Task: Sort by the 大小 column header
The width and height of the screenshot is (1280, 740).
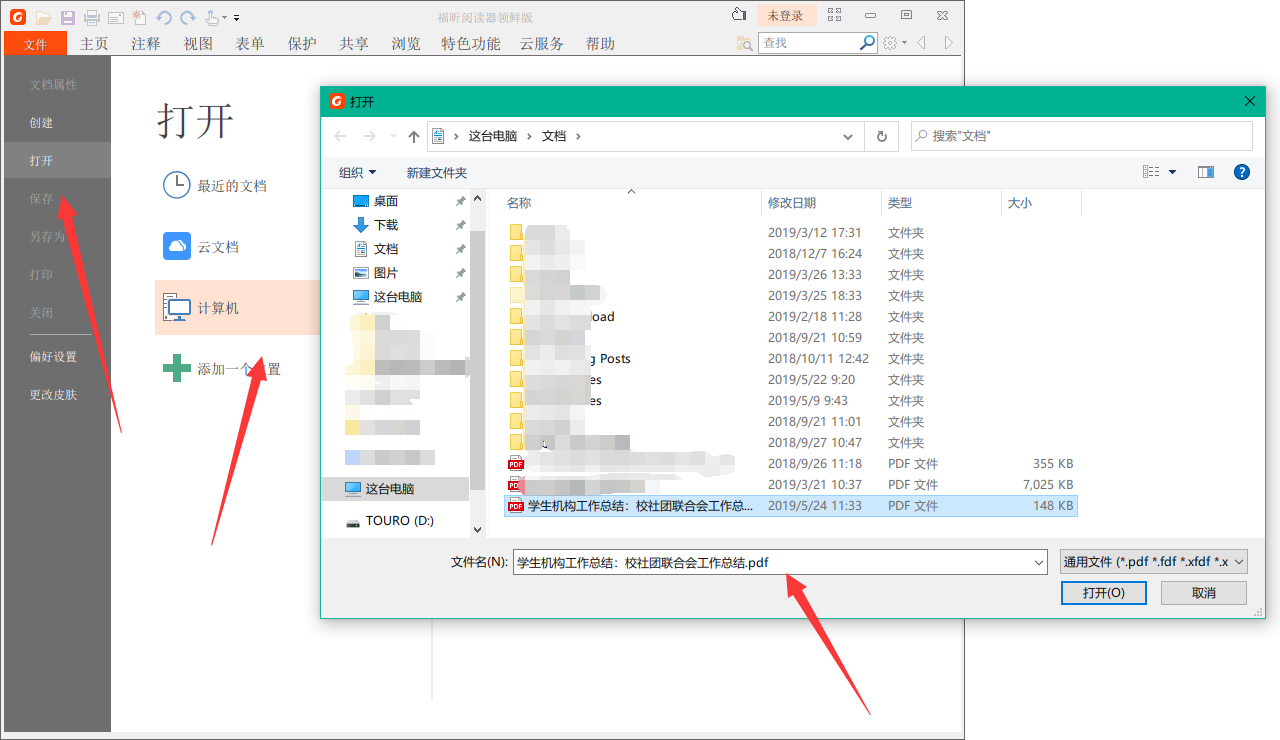Action: tap(1041, 203)
